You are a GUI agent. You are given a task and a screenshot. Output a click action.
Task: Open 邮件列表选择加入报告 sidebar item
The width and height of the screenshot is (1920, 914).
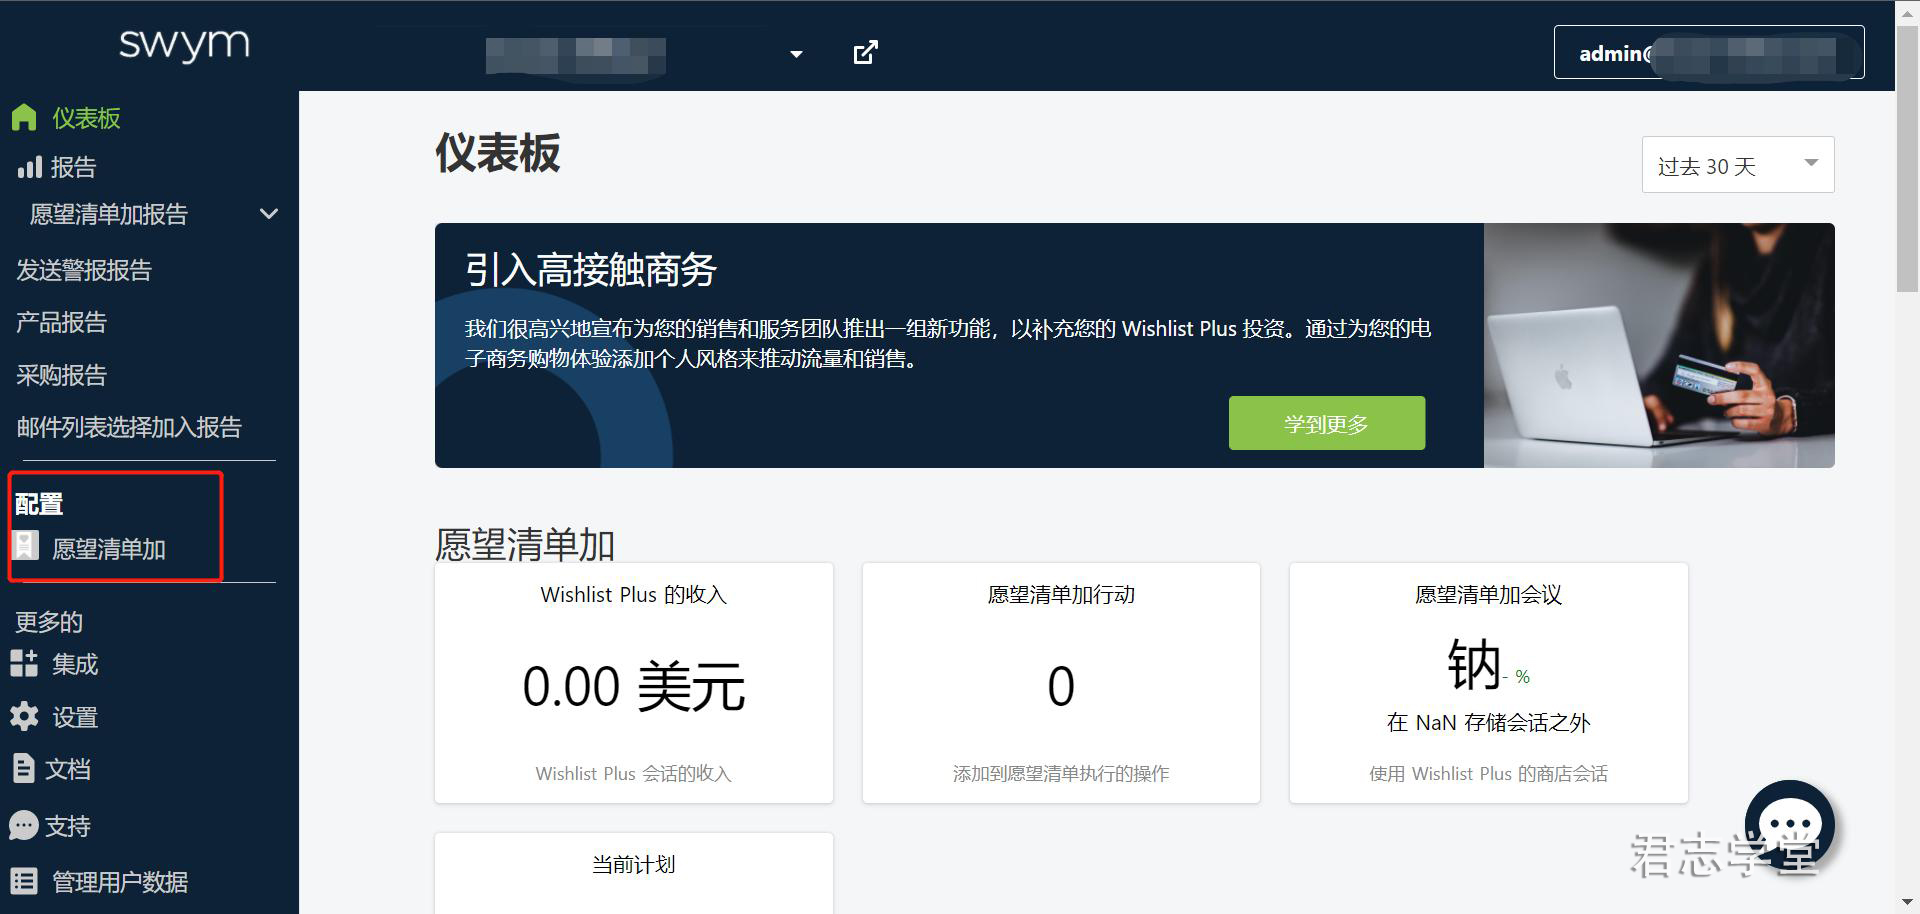point(129,427)
